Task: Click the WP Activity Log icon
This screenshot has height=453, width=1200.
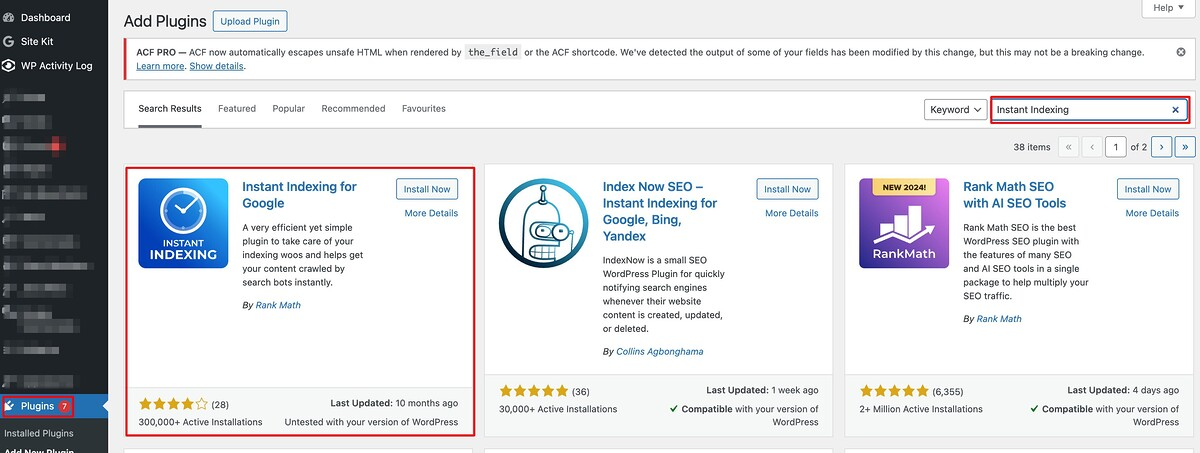Action: click(x=9, y=66)
